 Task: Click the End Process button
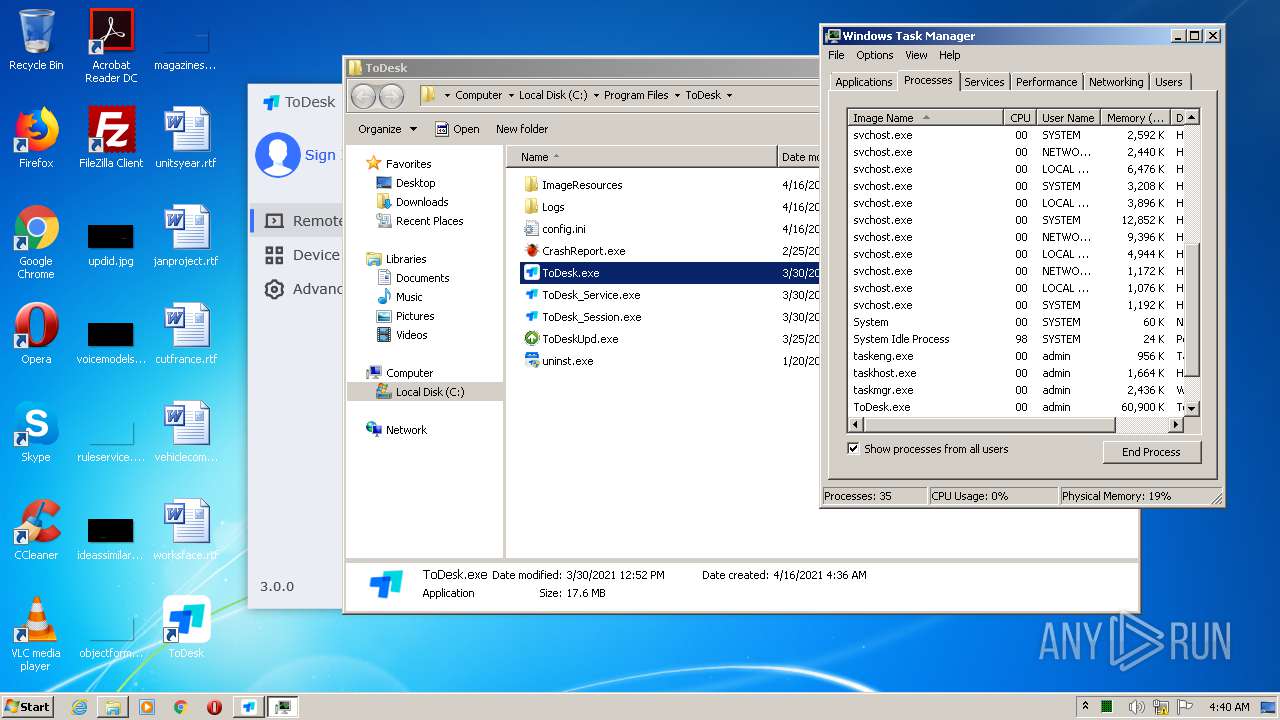click(1151, 452)
